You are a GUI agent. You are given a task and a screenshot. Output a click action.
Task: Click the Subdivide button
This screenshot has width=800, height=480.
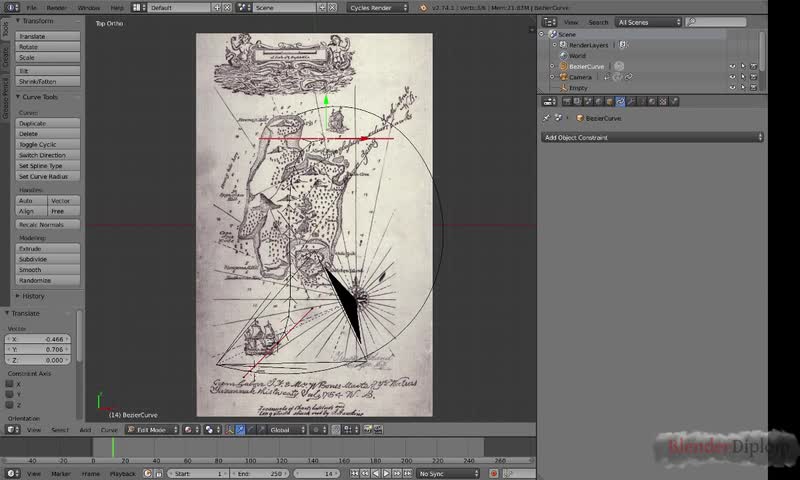(x=47, y=259)
